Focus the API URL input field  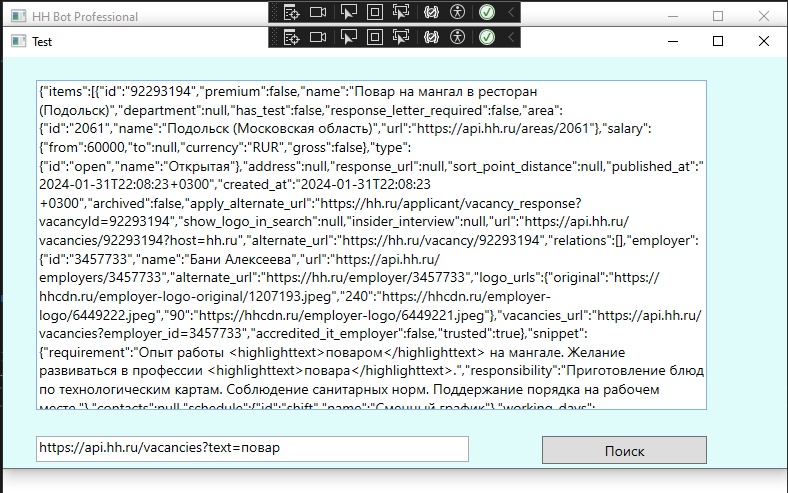[x=252, y=449]
